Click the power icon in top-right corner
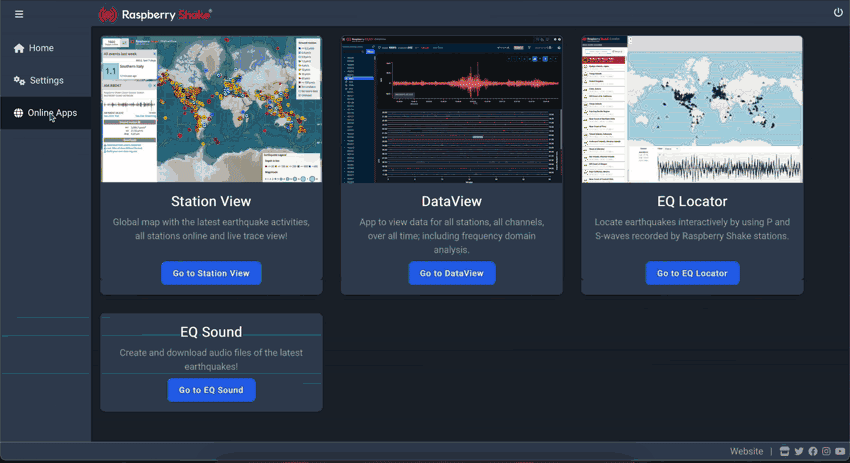Screen dimensions: 850x463 [838, 13]
